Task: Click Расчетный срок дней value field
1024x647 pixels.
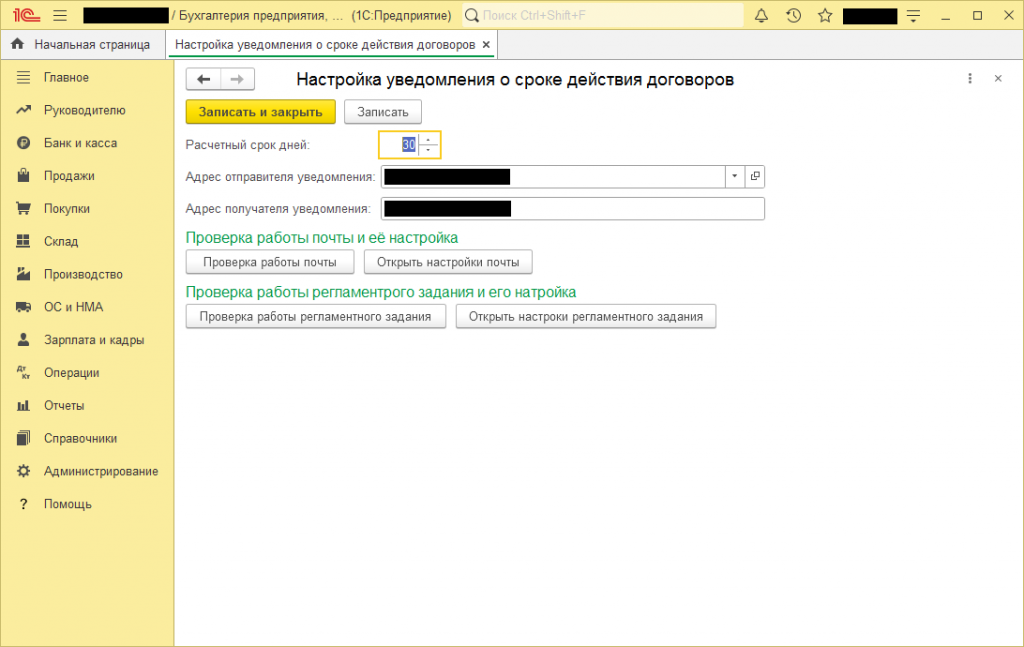Action: [x=398, y=144]
